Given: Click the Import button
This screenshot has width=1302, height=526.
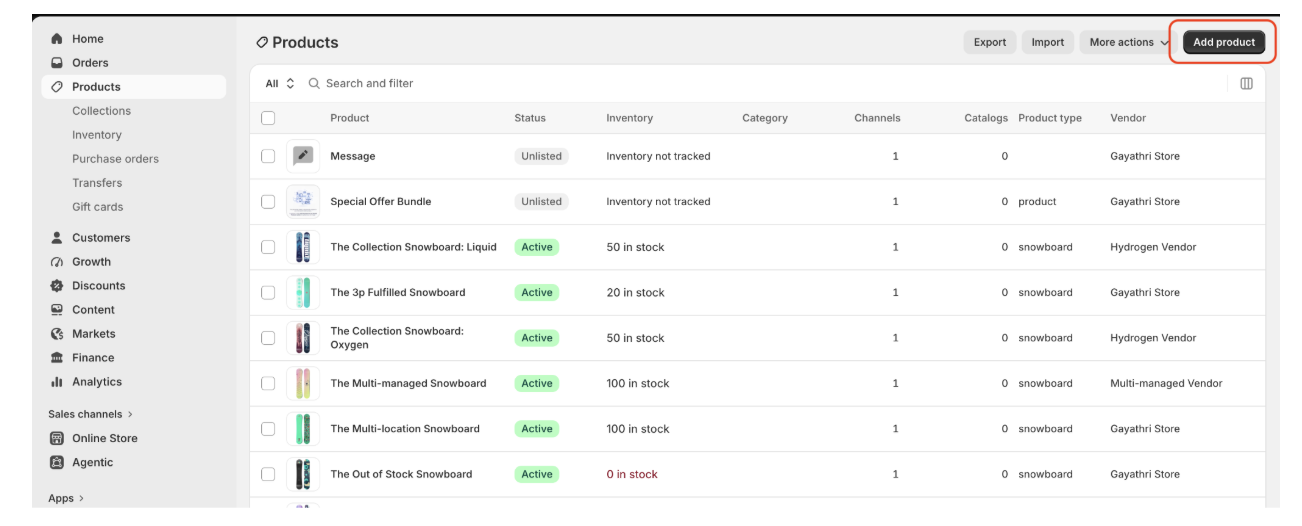Looking at the screenshot, I should 1048,42.
